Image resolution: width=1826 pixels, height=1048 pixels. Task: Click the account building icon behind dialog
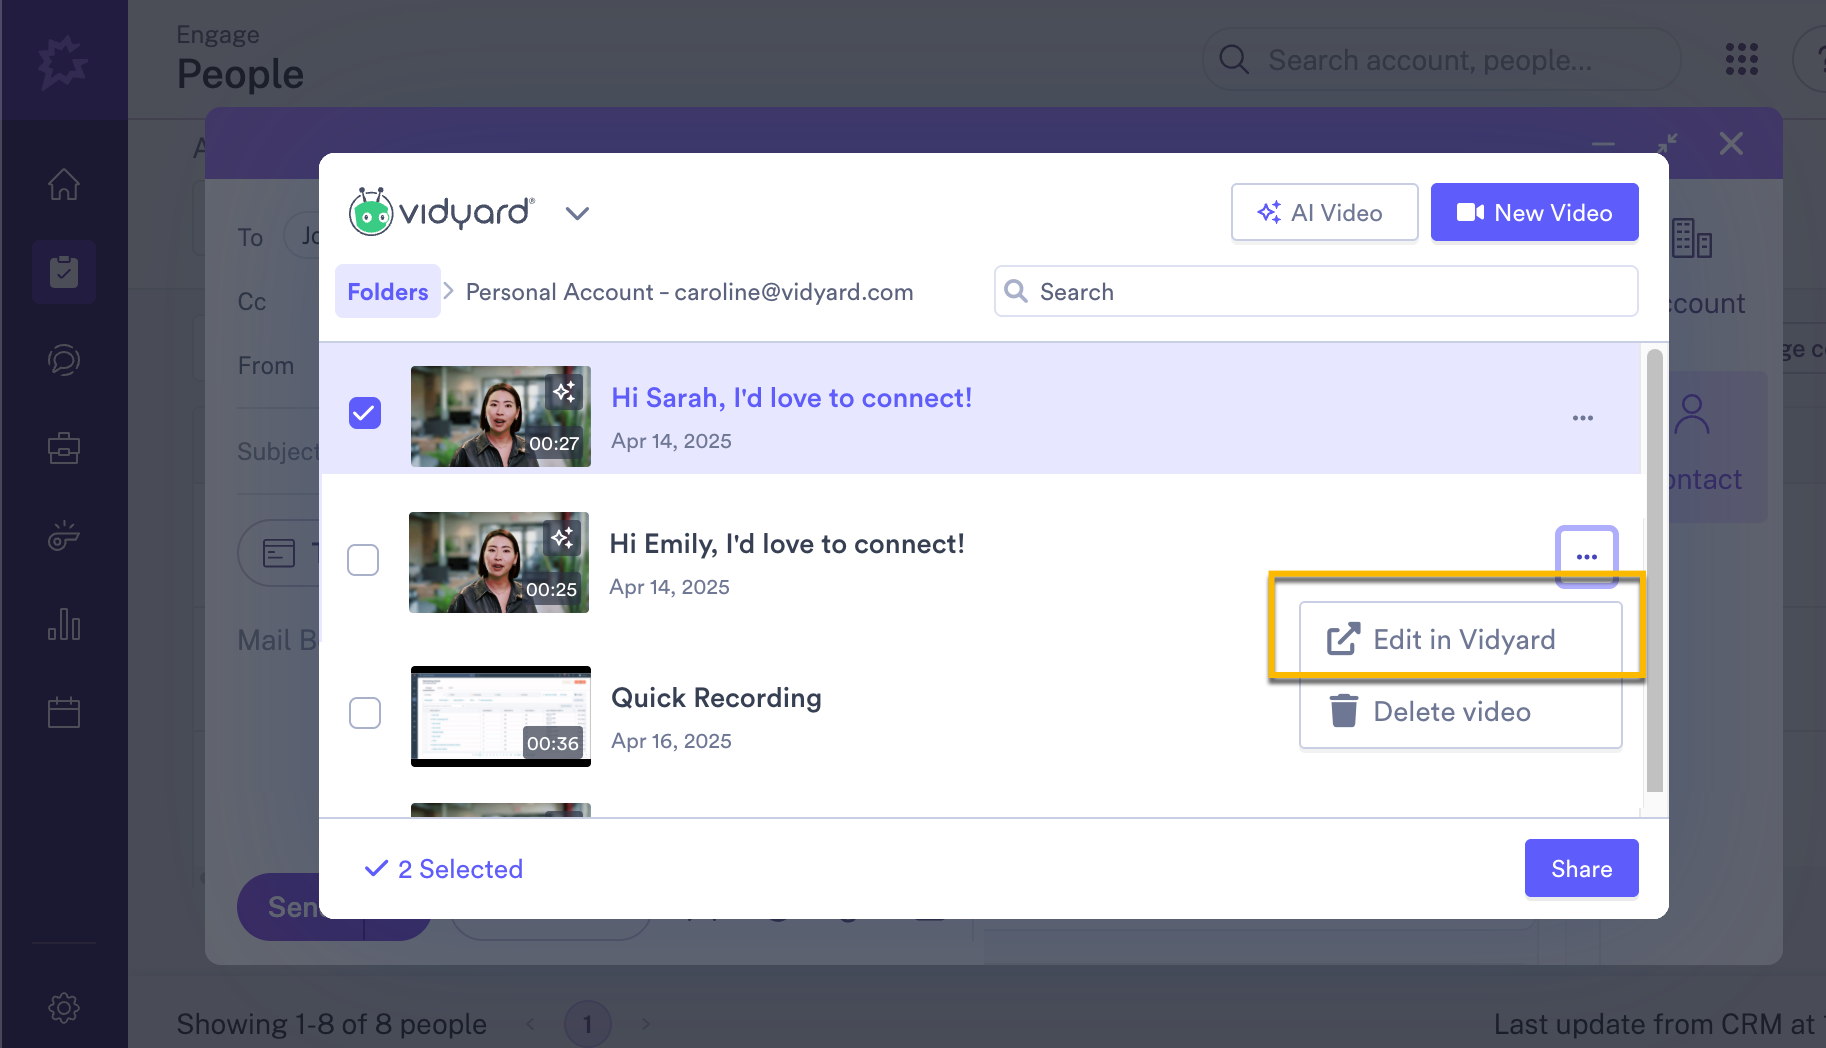pos(1692,238)
